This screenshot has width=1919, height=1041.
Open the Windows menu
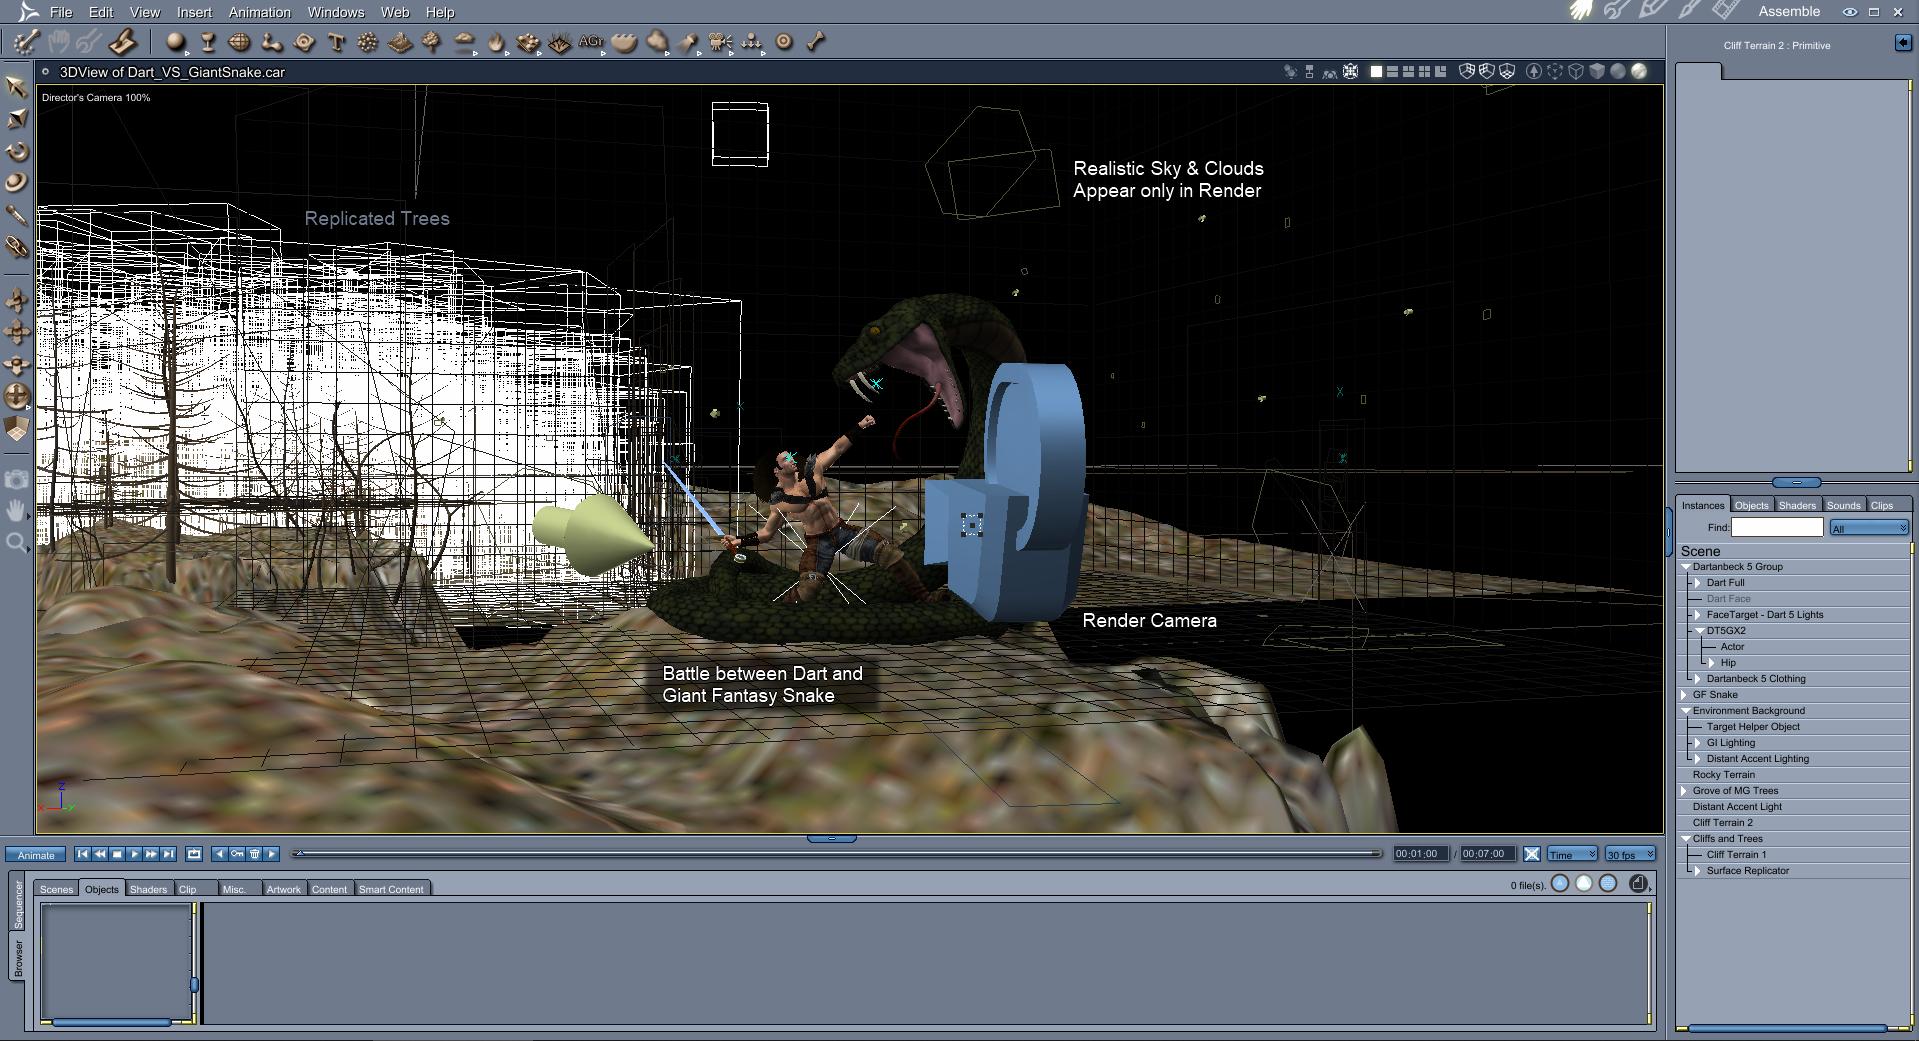tap(336, 12)
